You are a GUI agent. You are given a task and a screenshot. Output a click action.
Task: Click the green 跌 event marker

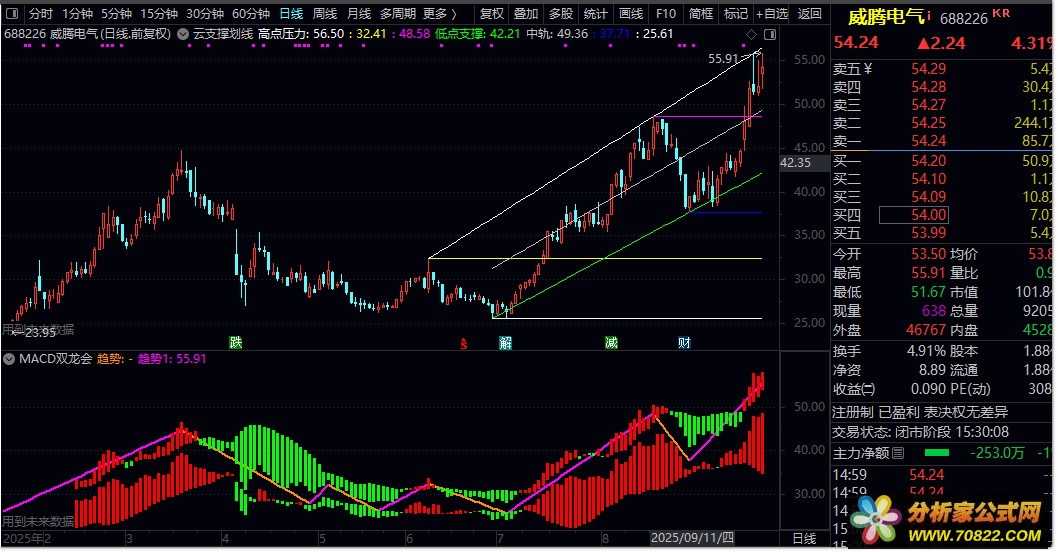235,342
